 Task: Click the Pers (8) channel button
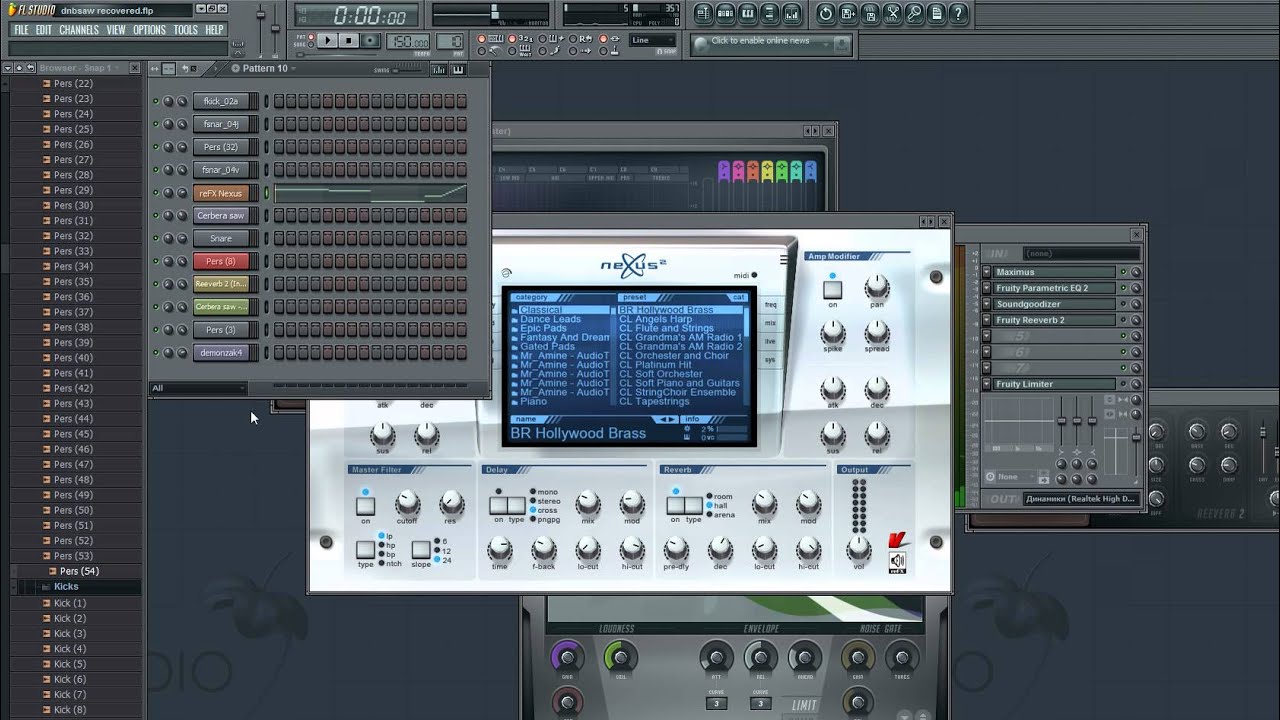pyautogui.click(x=221, y=262)
